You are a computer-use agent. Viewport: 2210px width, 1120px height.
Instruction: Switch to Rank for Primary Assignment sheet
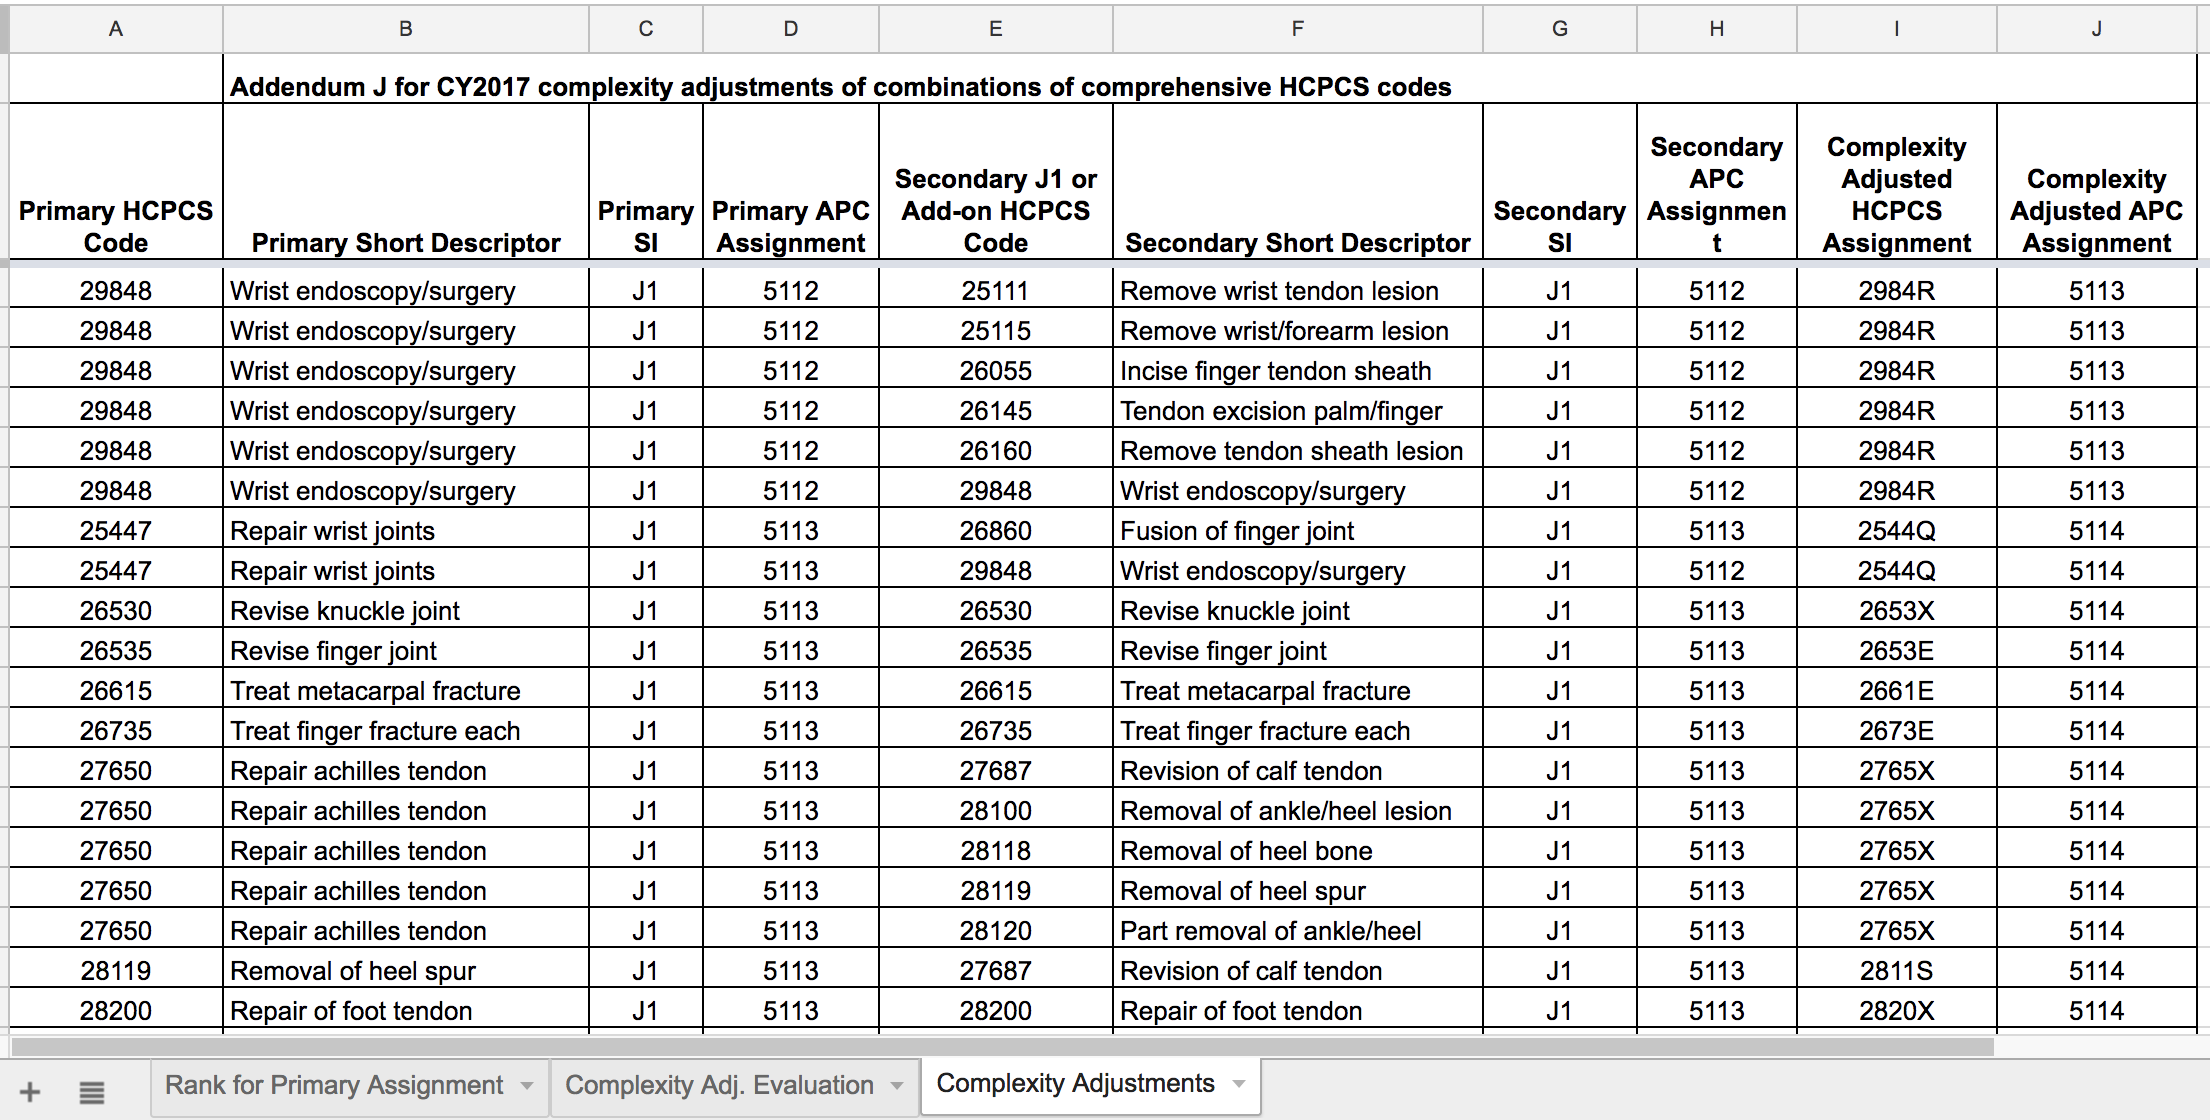334,1086
